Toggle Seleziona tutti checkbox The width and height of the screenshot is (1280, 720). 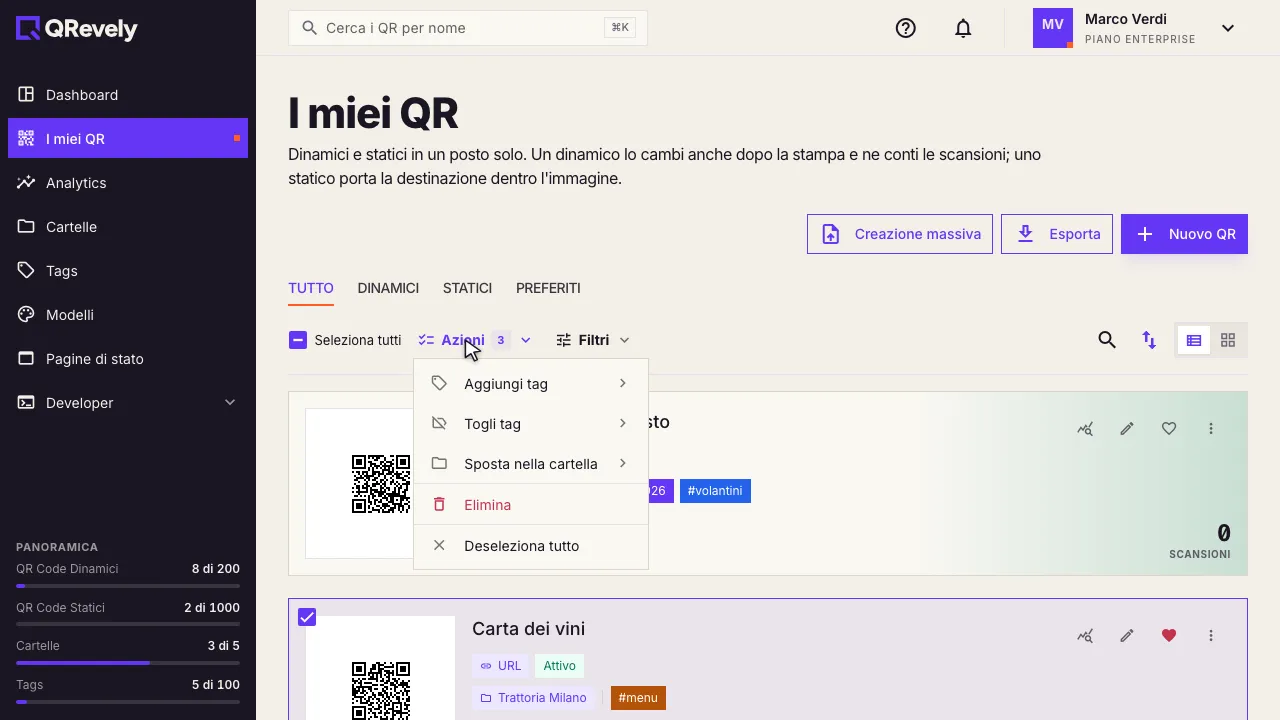click(297, 340)
